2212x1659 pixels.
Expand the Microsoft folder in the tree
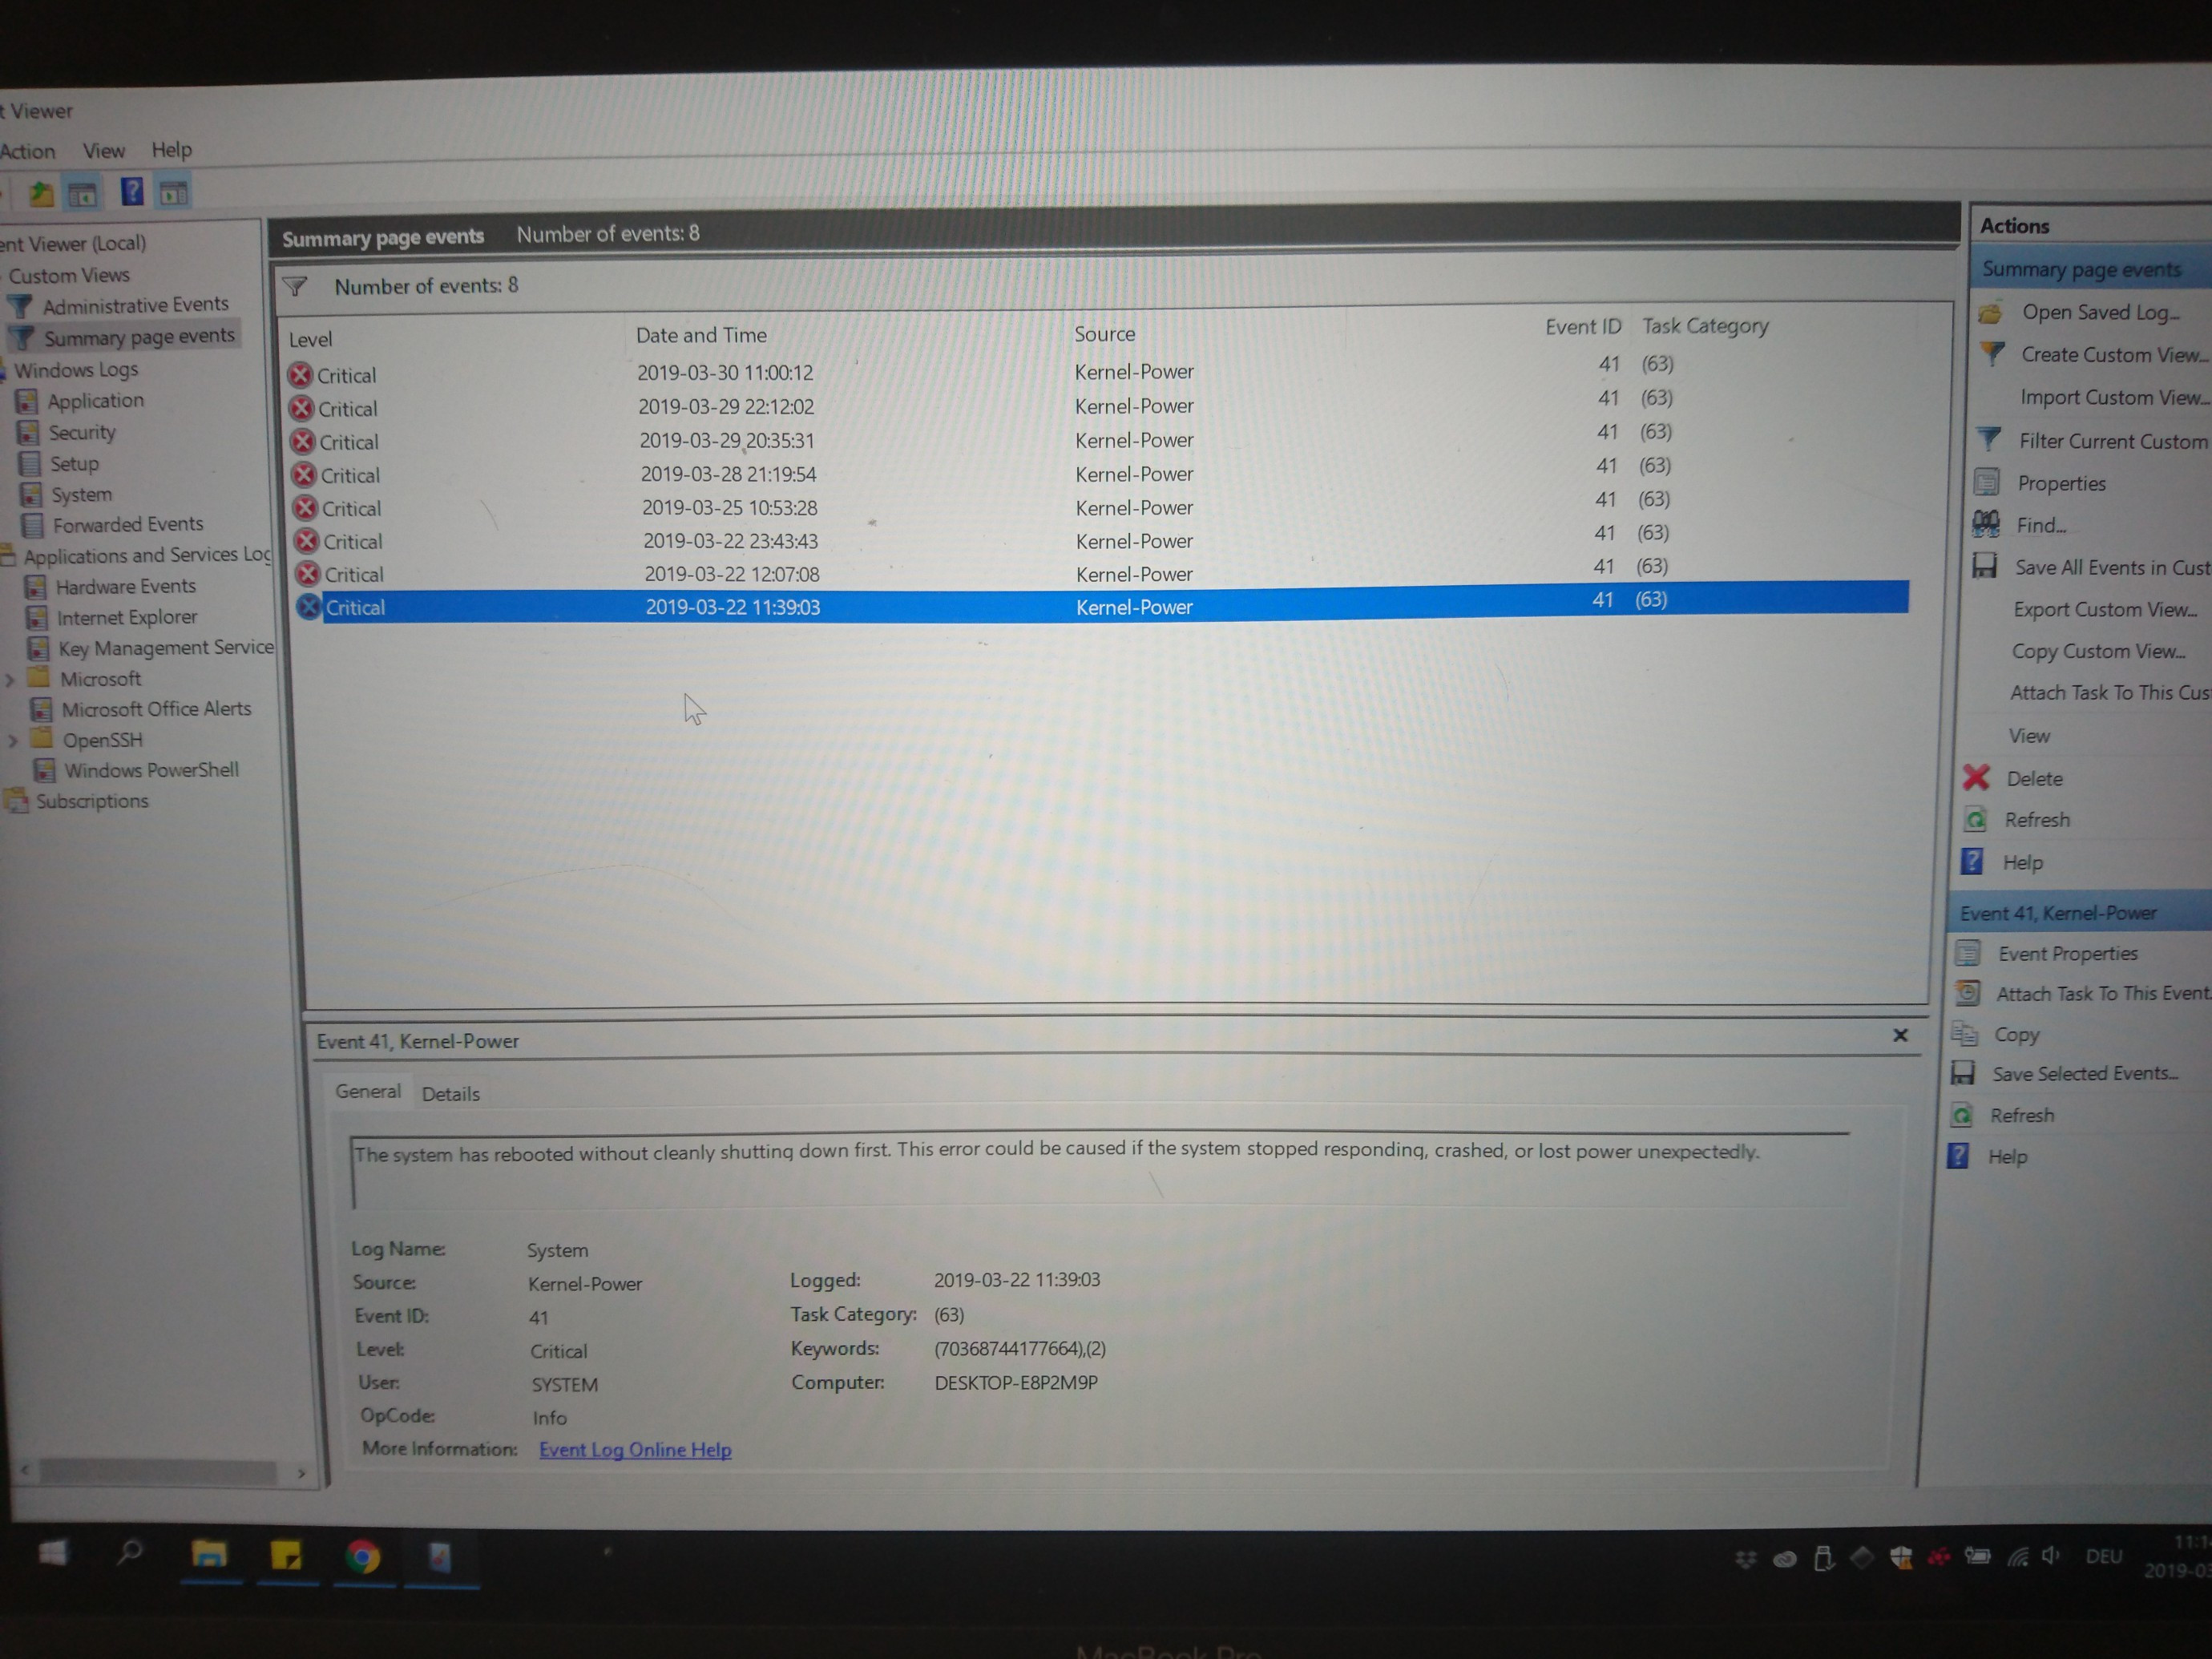coord(10,680)
